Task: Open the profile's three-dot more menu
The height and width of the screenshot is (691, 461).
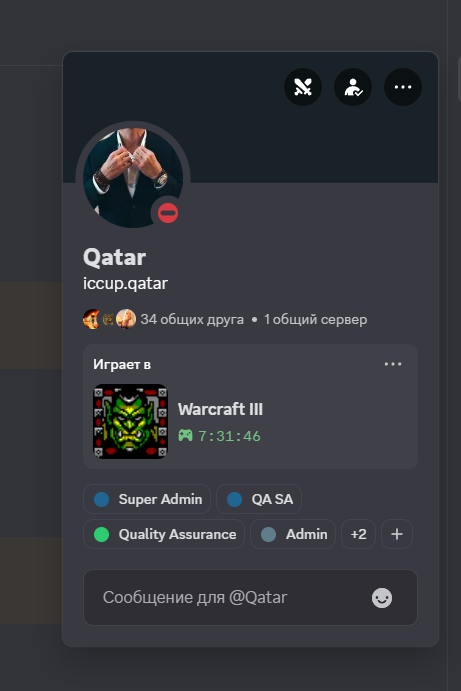Action: pyautogui.click(x=403, y=87)
